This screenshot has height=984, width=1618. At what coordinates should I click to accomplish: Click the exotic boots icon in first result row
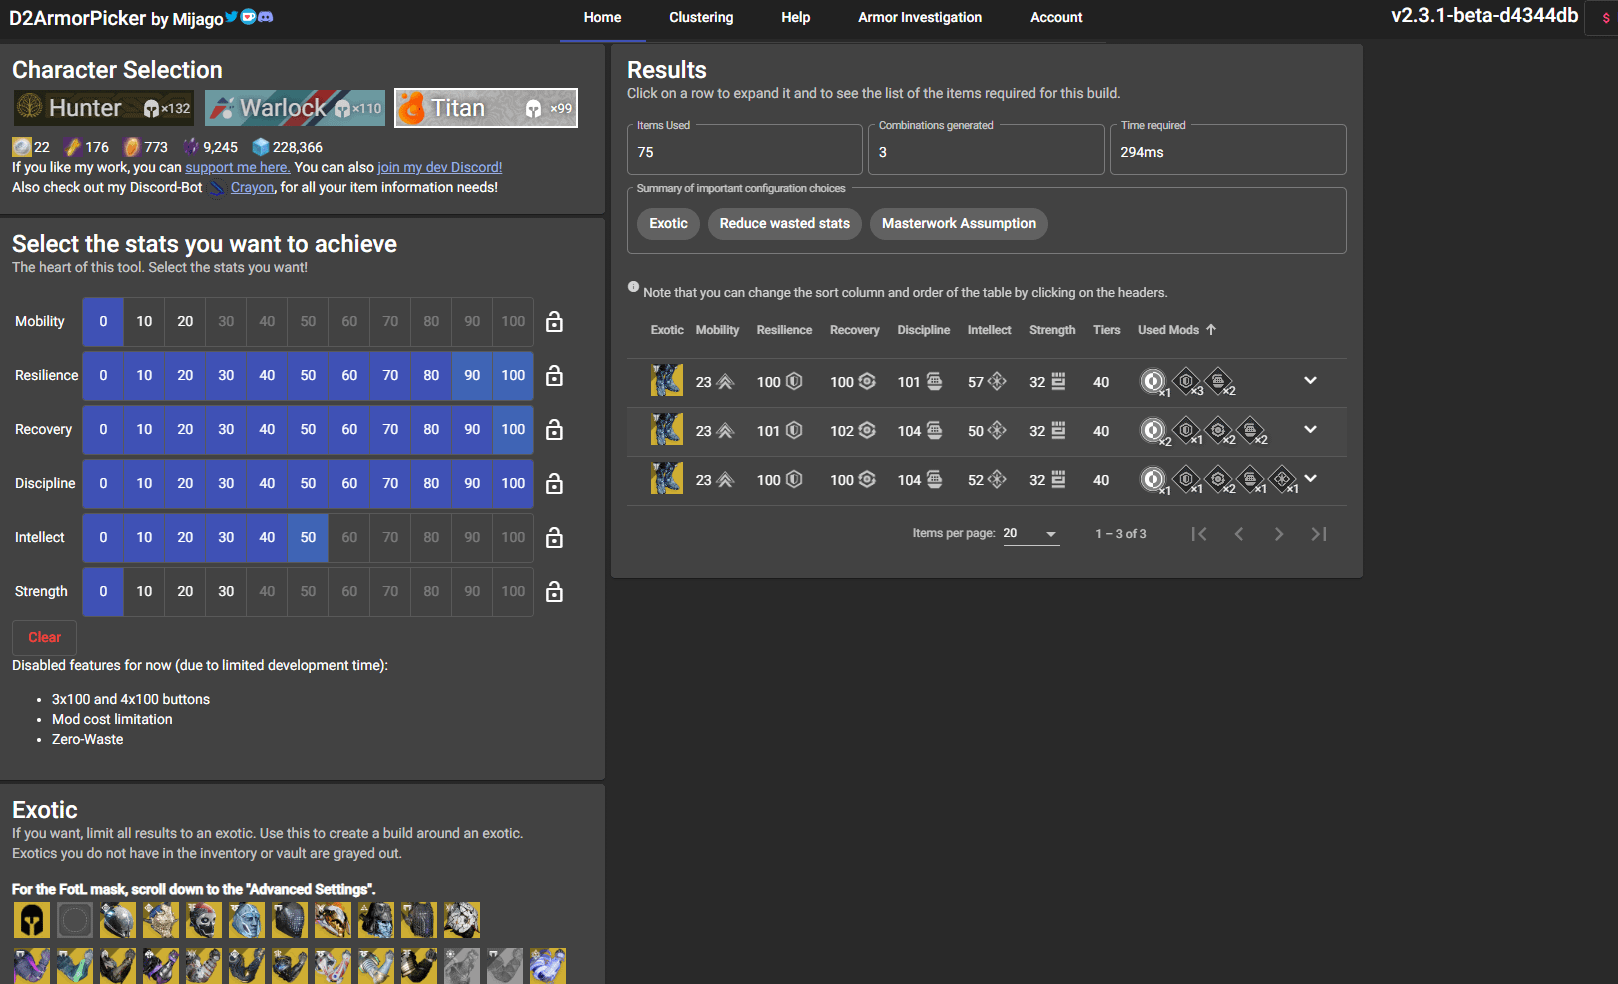point(666,381)
